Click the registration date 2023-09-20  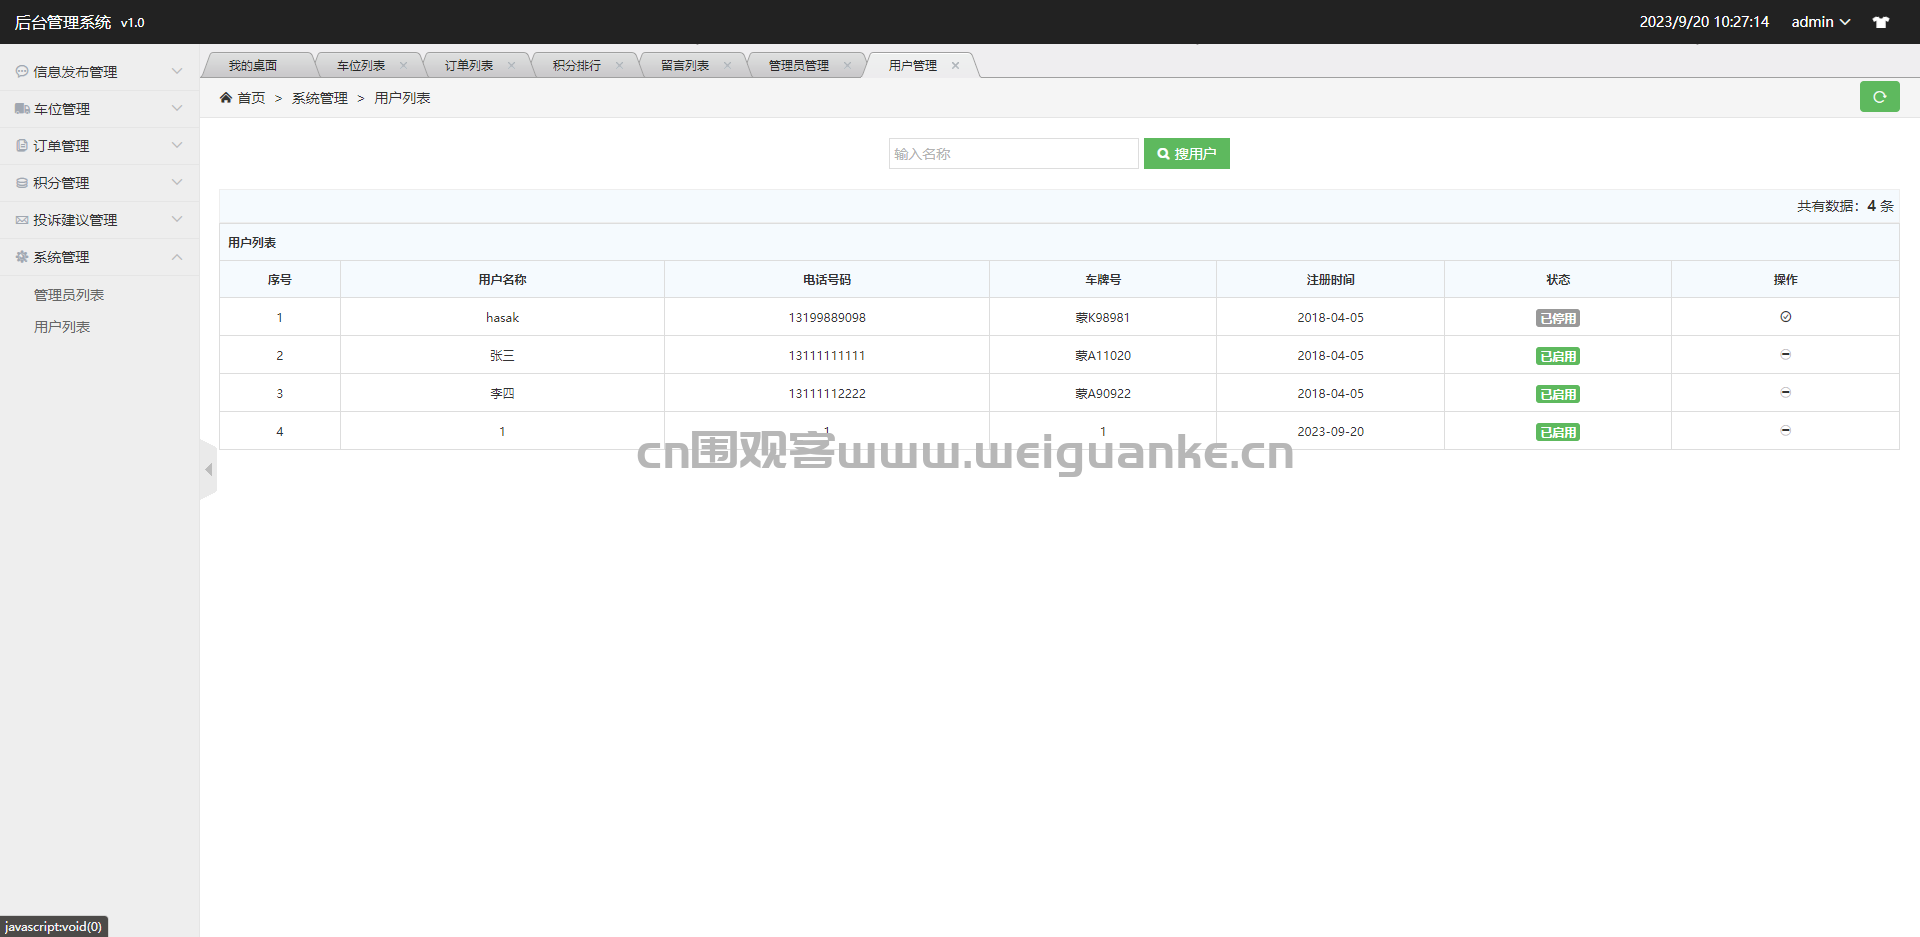pos(1330,431)
